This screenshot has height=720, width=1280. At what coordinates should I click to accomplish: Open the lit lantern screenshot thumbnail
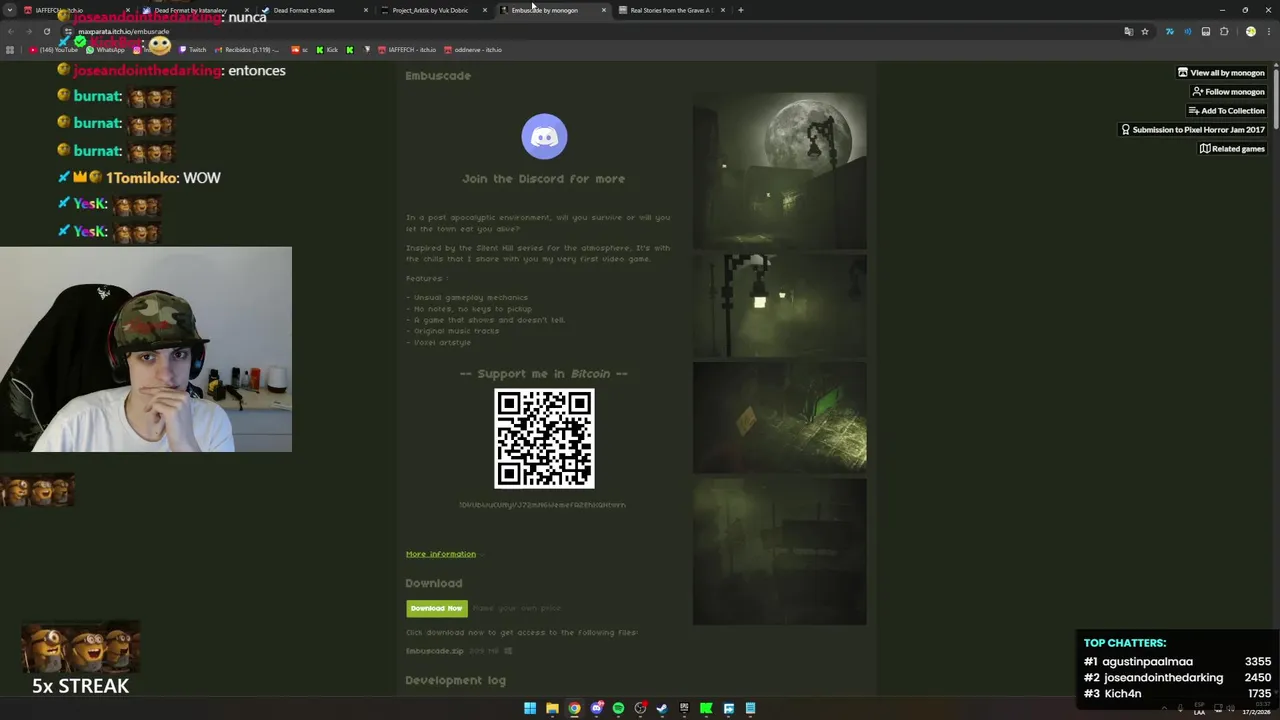tap(779, 305)
